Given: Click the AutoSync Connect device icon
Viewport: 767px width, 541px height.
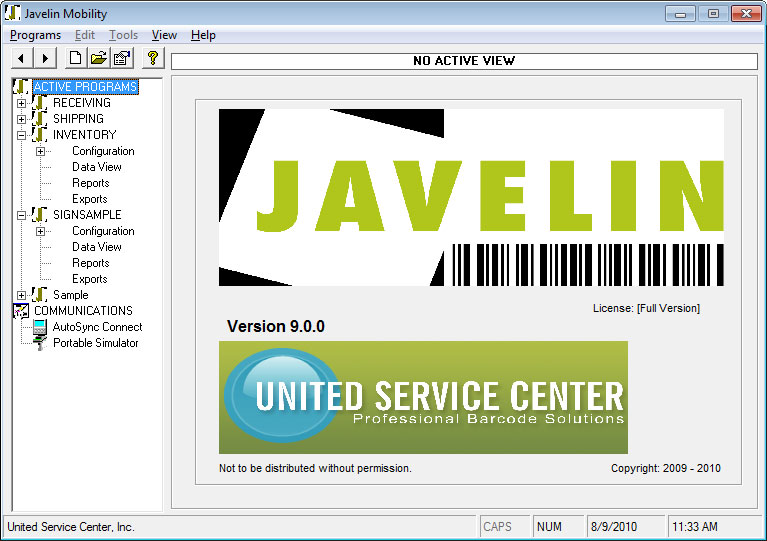Looking at the screenshot, I should pos(40,327).
